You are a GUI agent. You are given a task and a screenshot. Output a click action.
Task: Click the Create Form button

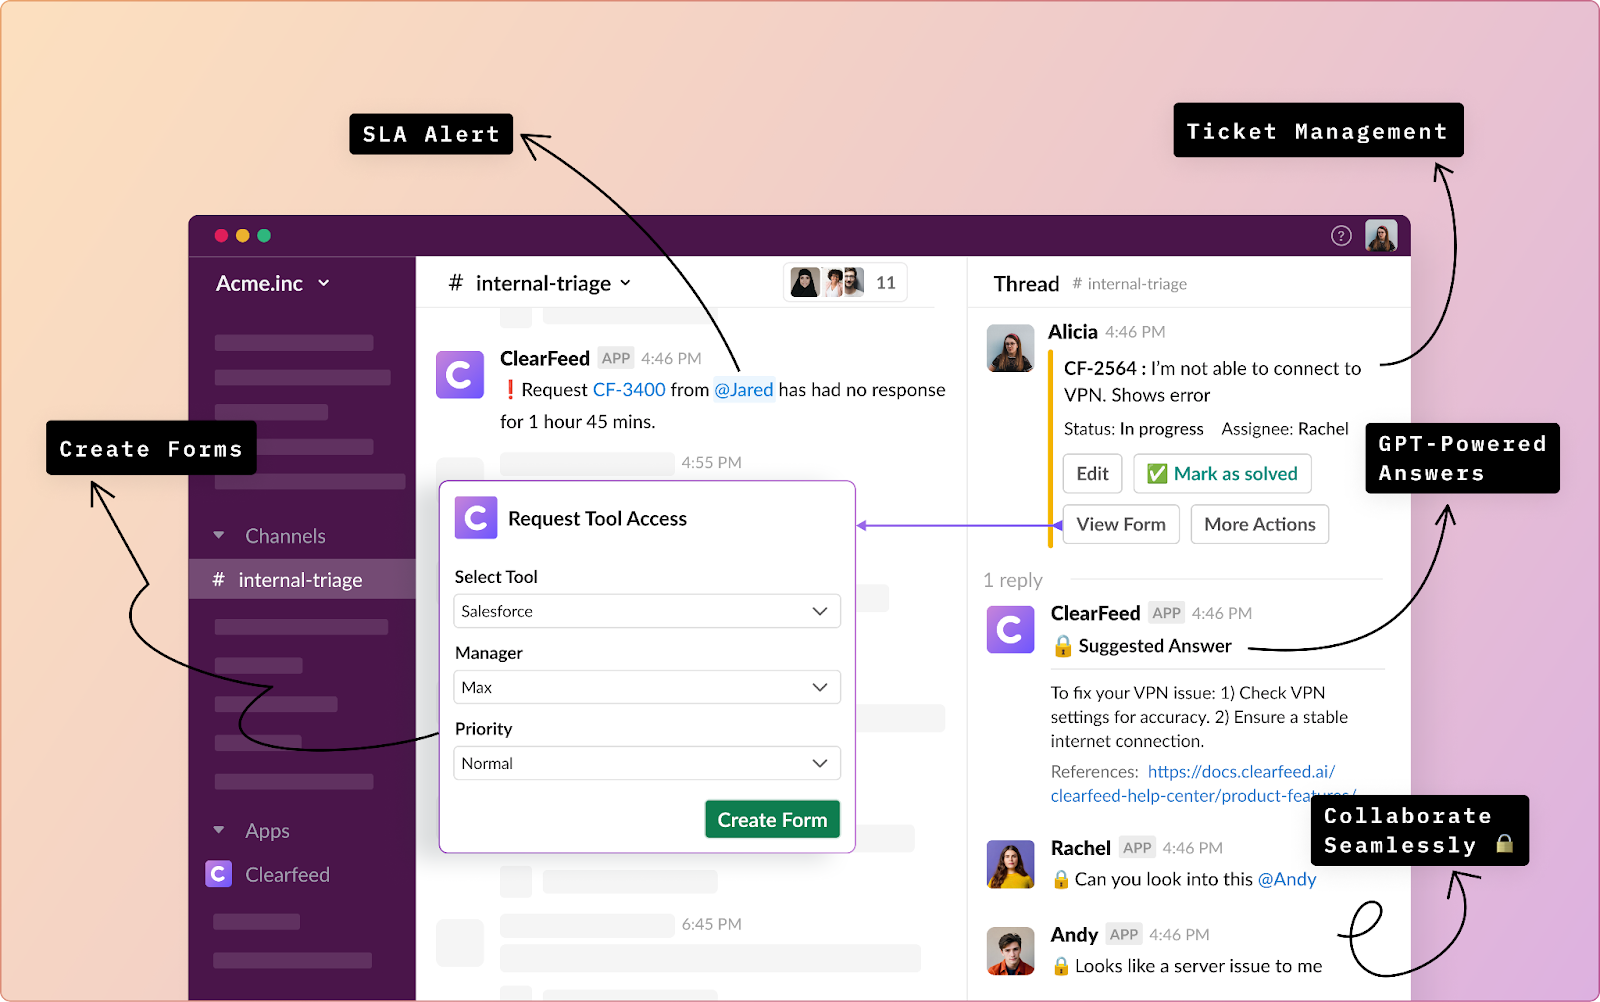[772, 820]
